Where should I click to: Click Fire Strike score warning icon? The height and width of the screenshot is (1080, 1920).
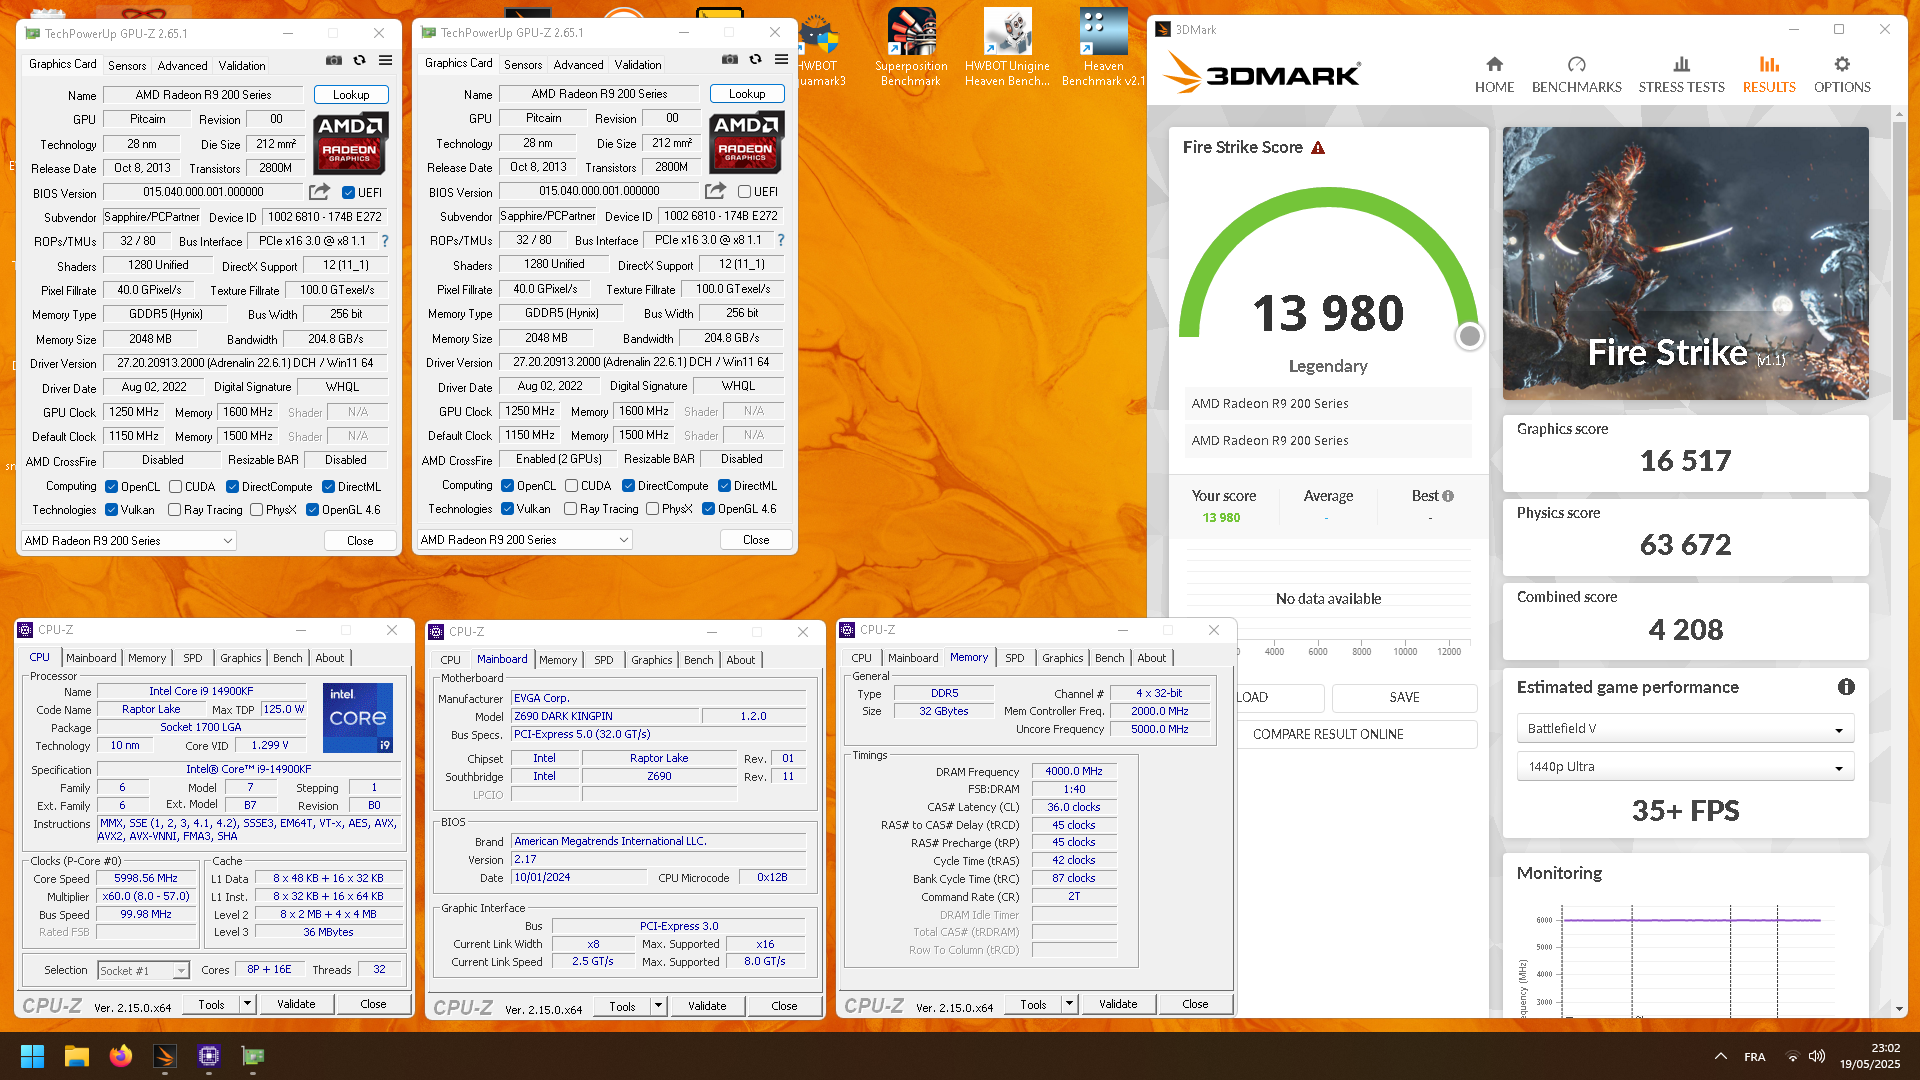(x=1318, y=148)
